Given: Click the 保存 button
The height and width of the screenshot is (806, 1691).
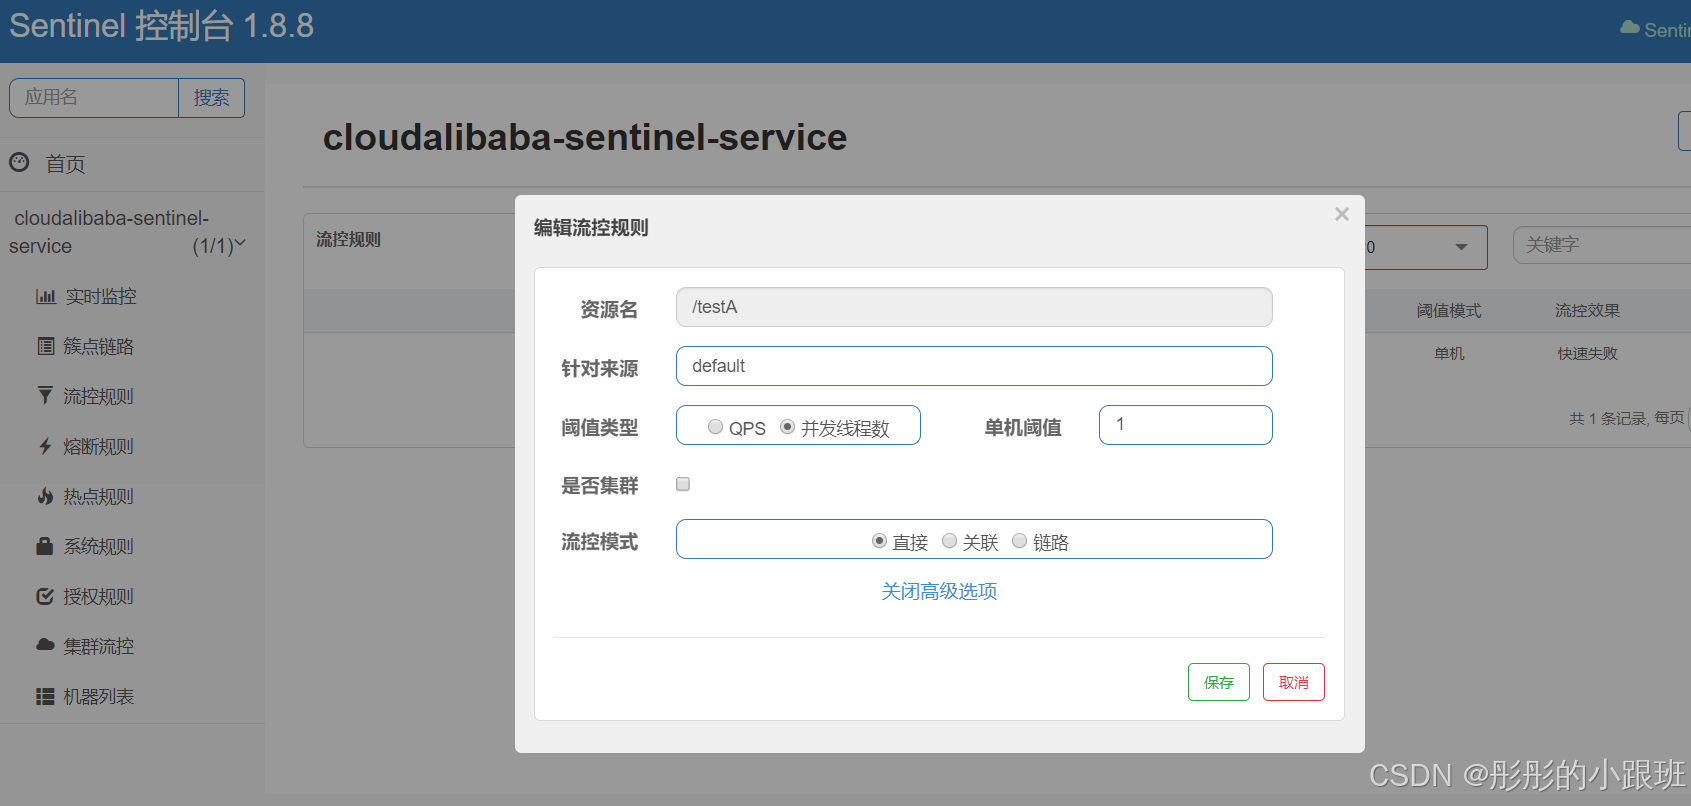Looking at the screenshot, I should click(1218, 682).
